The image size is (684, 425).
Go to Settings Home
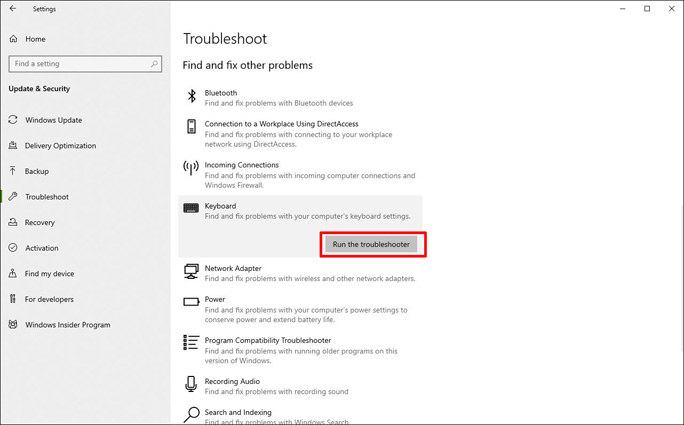pyautogui.click(x=35, y=39)
